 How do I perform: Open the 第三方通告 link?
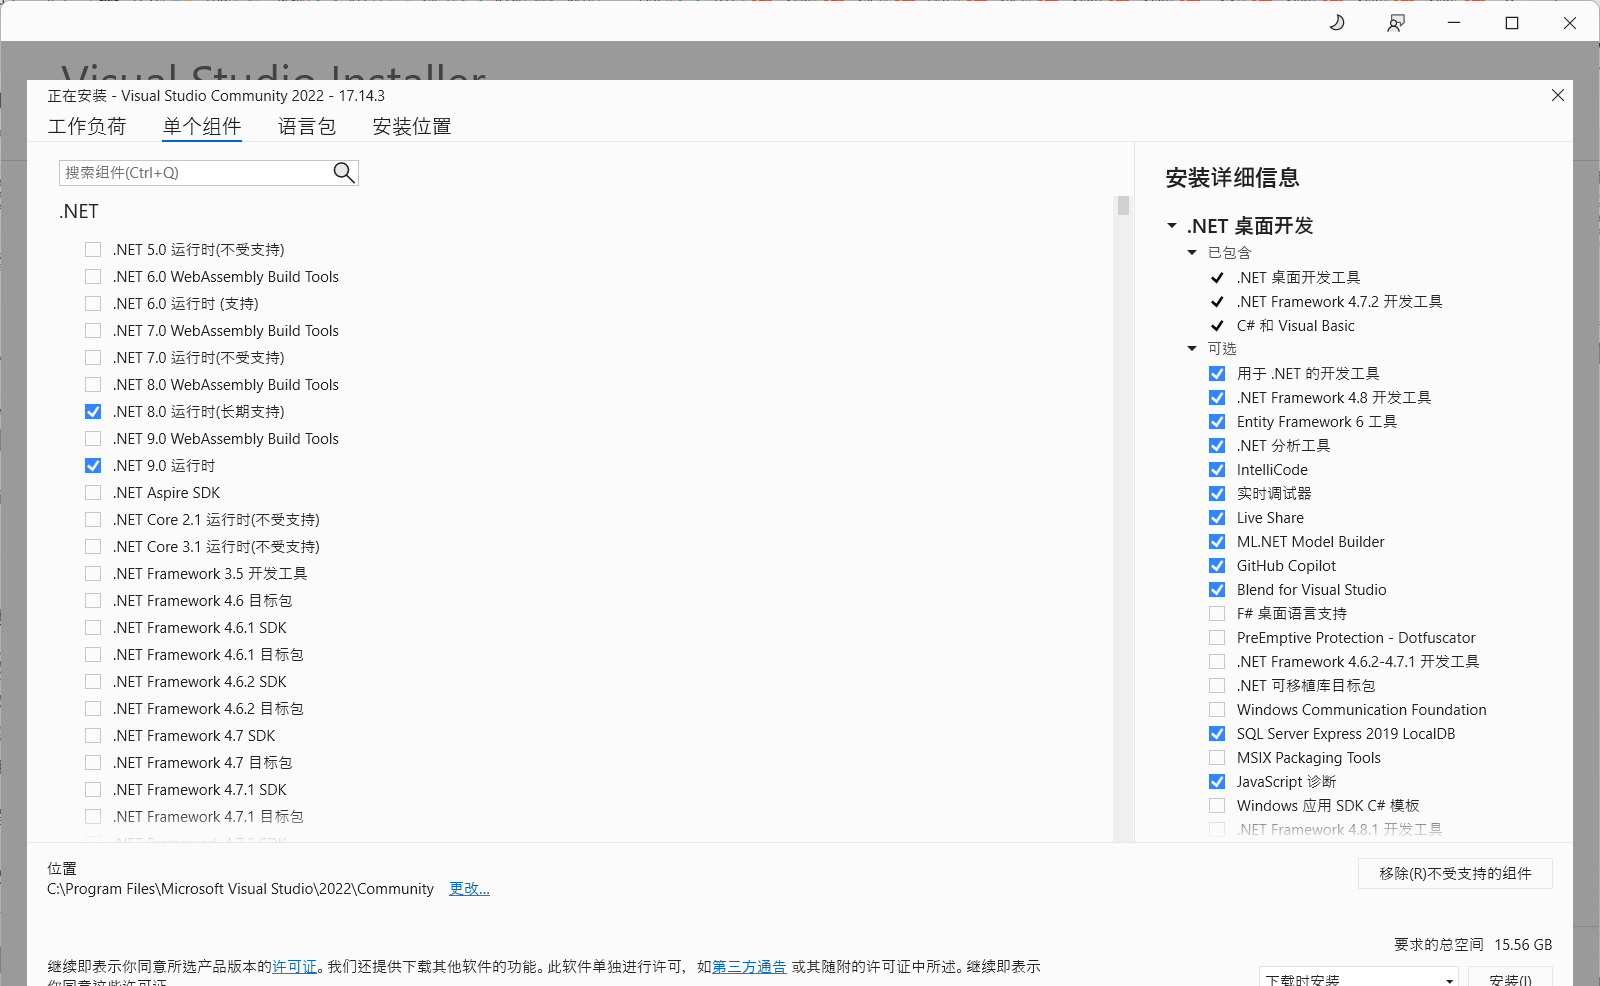point(749,967)
